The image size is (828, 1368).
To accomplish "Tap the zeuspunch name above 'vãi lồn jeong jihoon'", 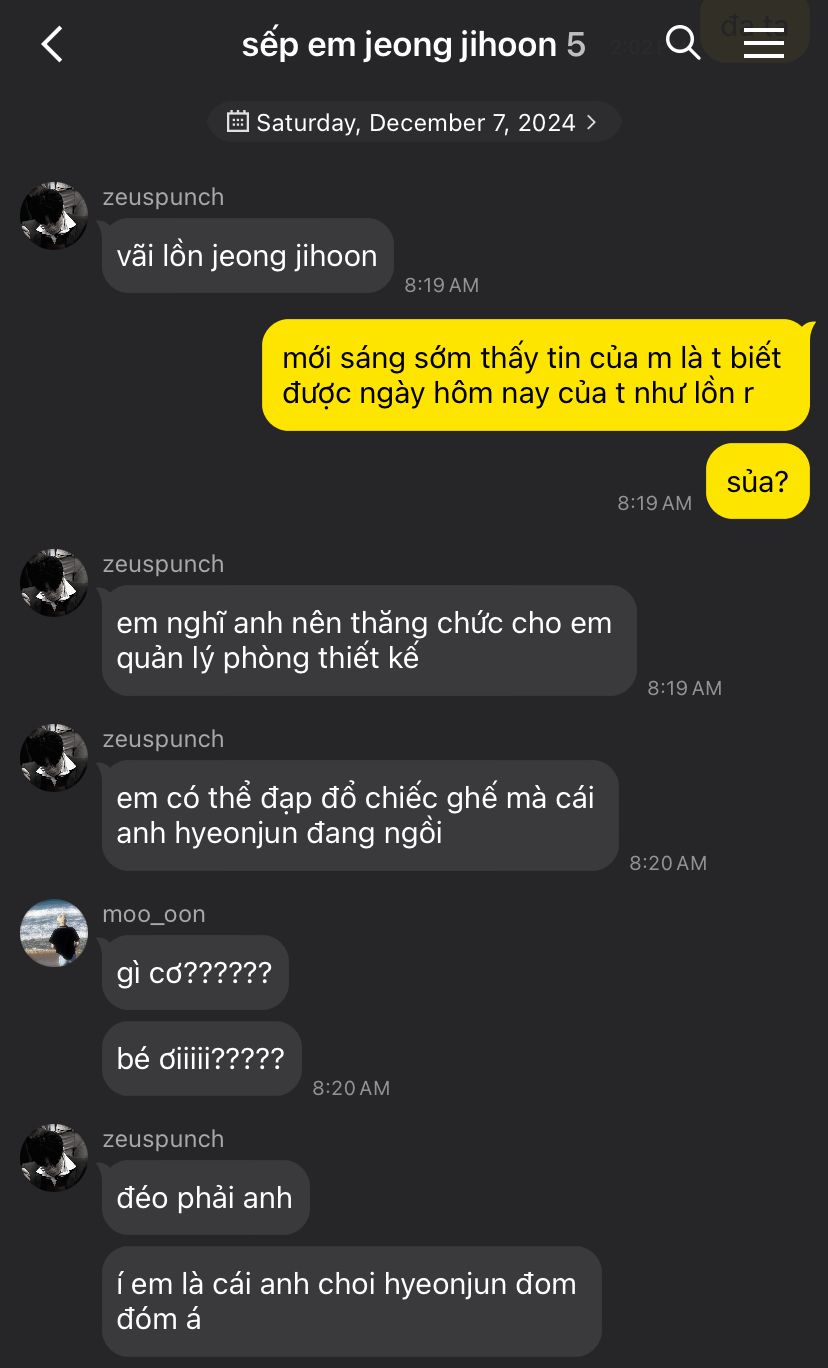I will (163, 197).
